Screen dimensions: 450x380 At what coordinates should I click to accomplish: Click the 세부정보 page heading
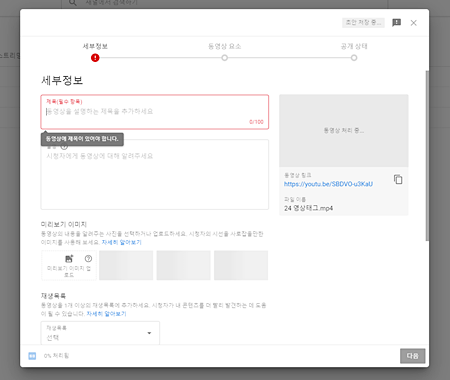tap(62, 80)
